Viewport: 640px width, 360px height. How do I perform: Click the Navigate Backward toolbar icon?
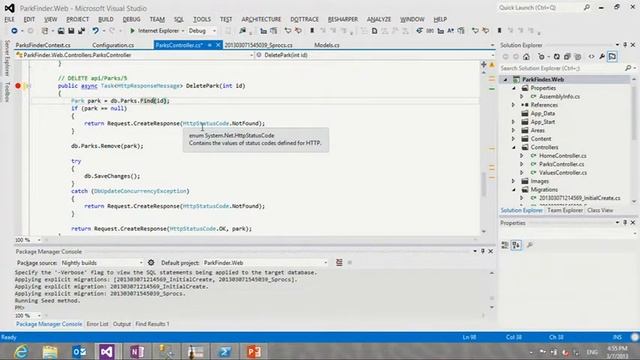[14, 31]
